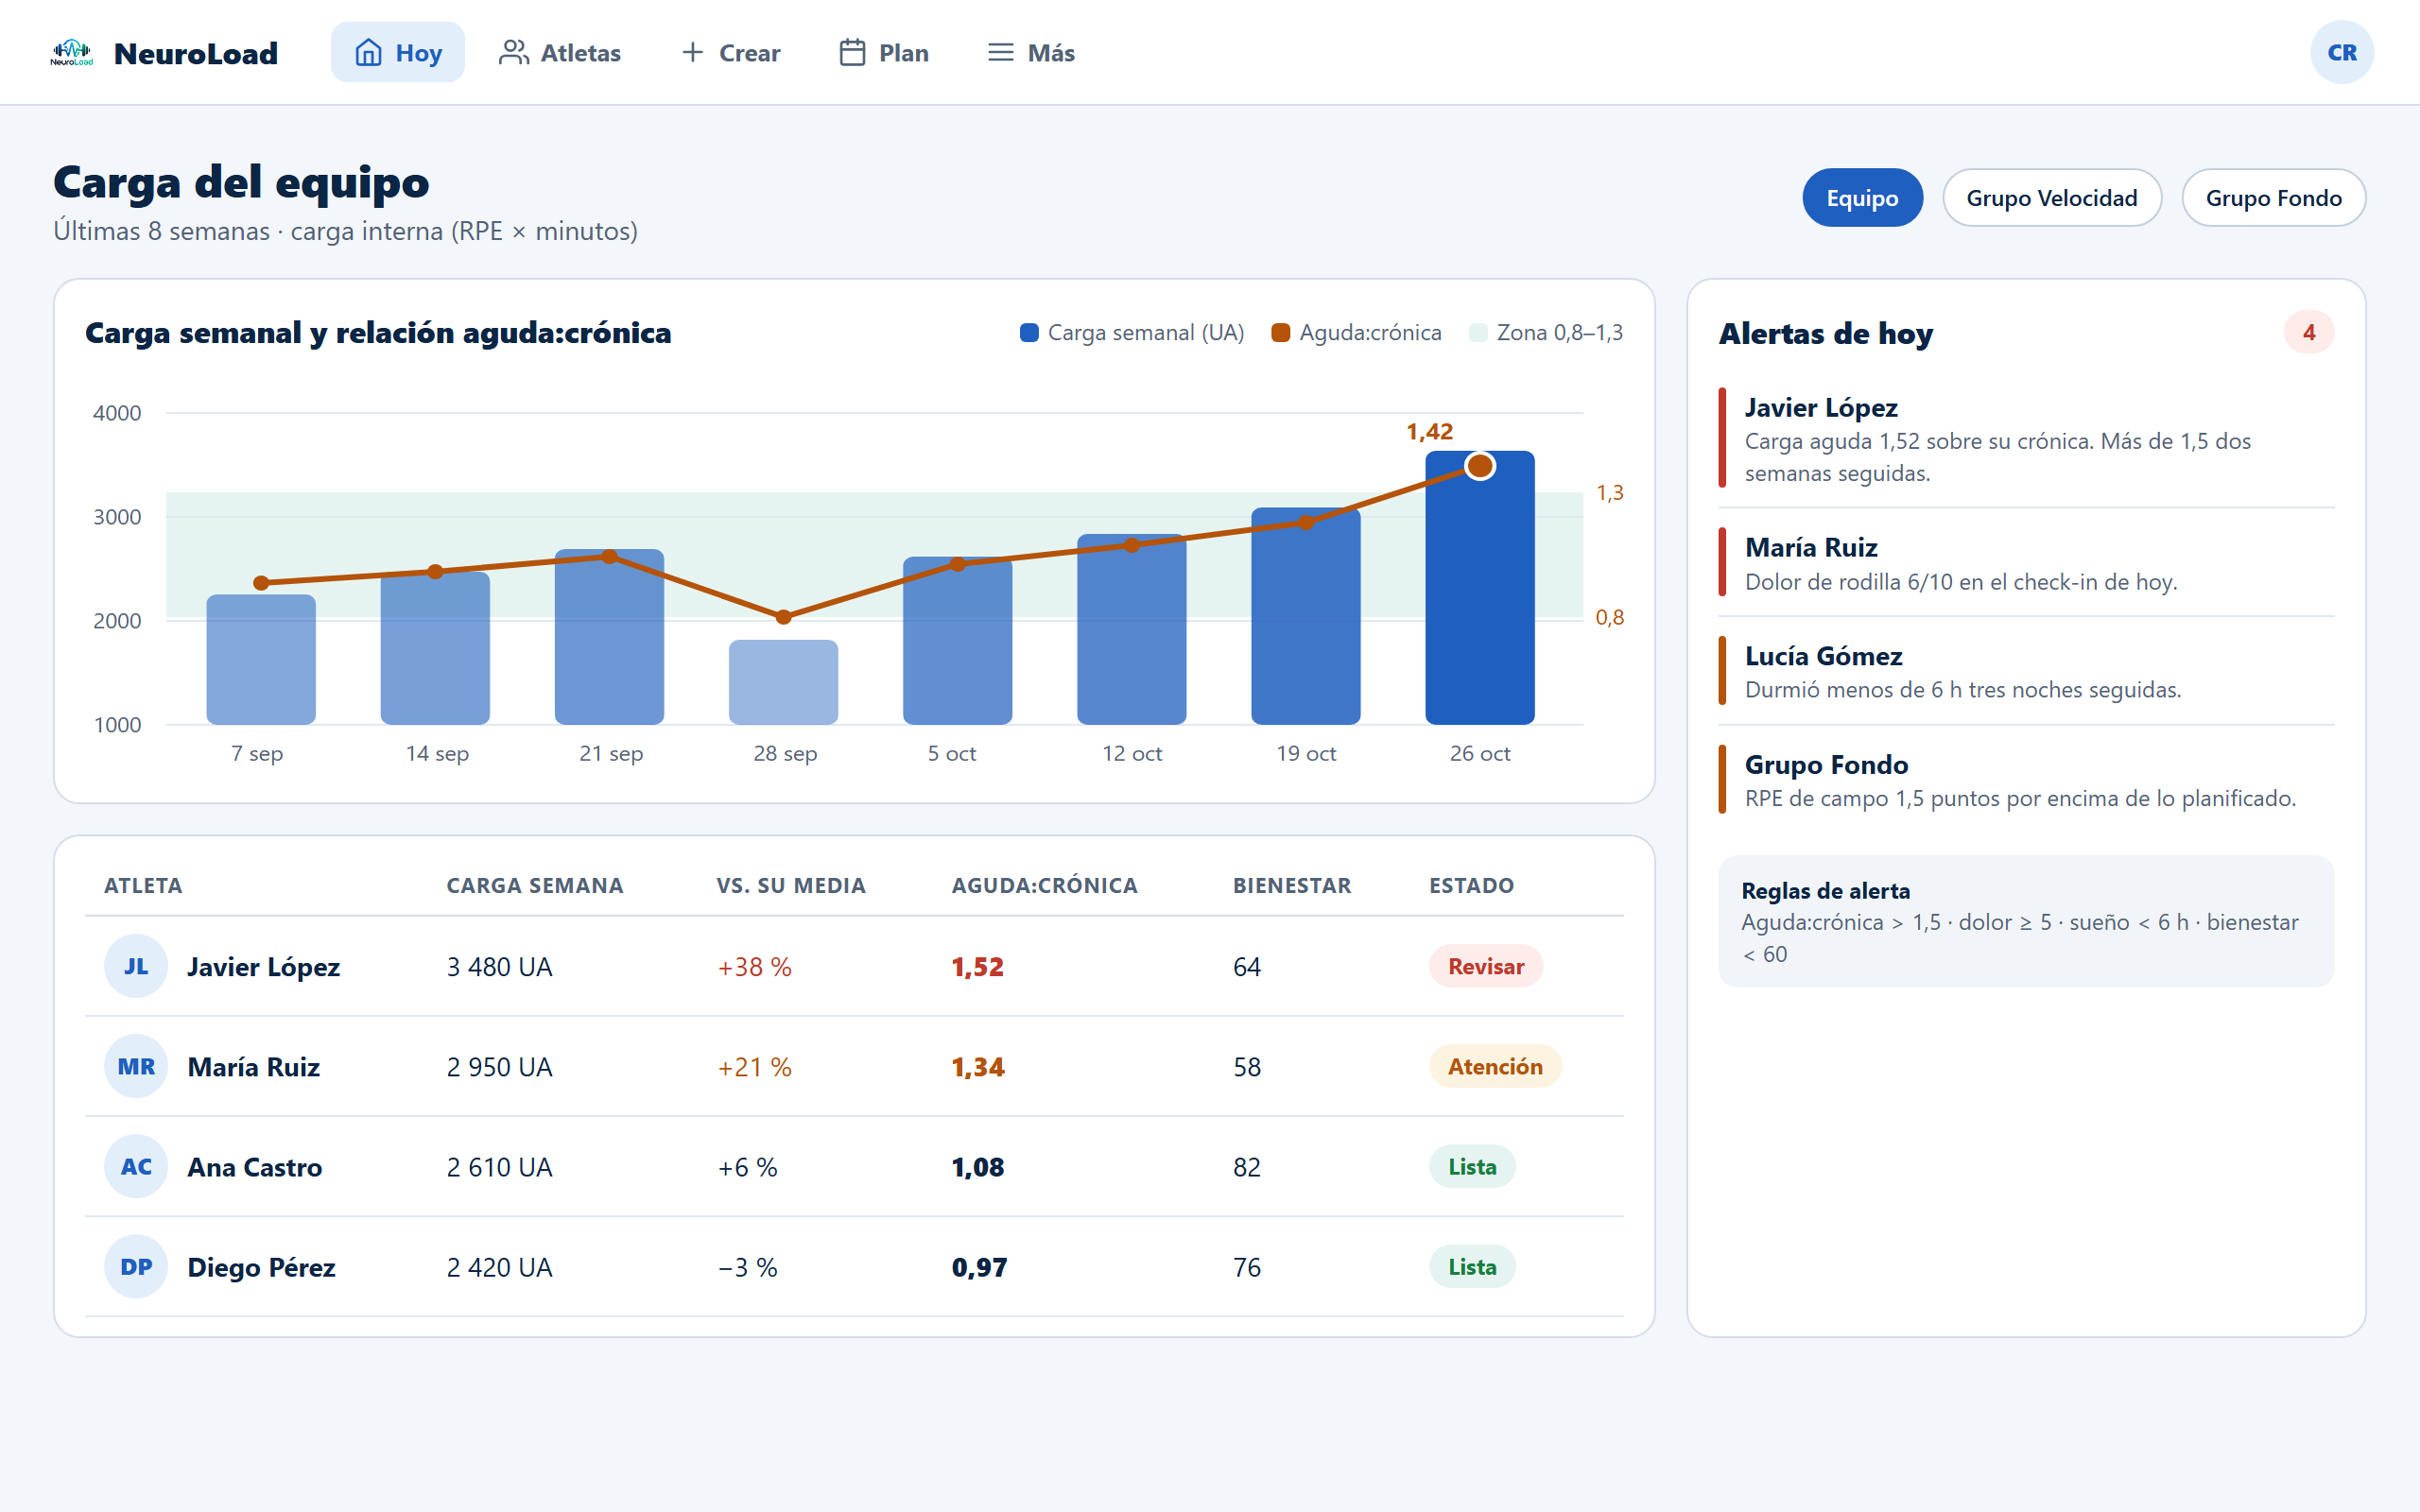Sort by the Aguda:crónica column header

1044,886
